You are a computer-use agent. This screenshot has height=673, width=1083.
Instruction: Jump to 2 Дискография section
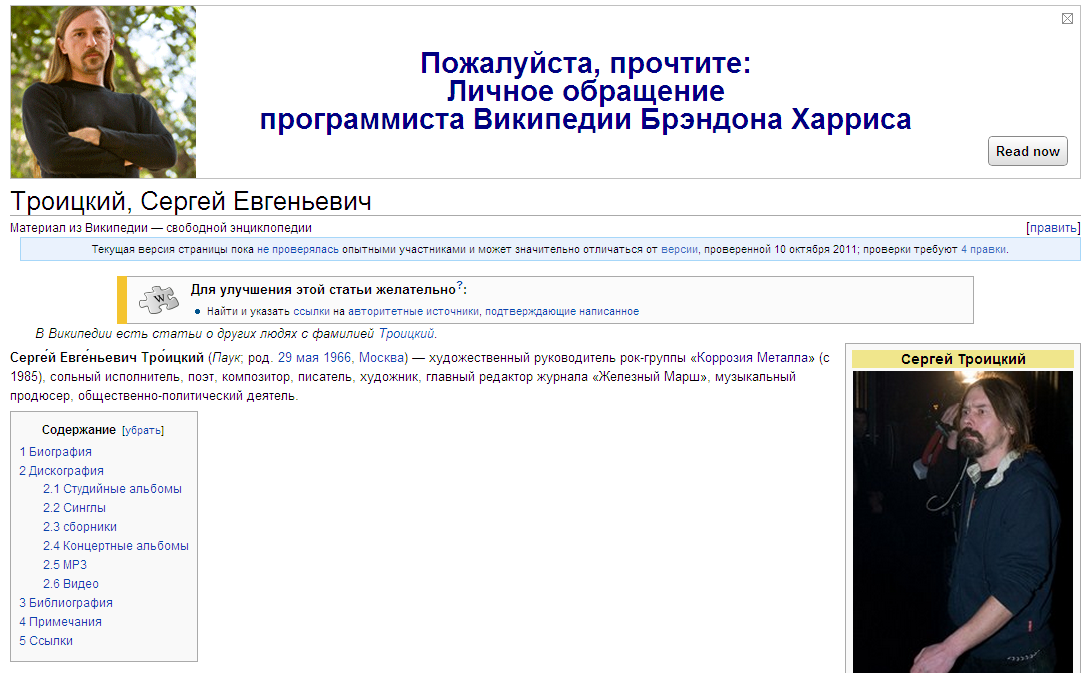tap(61, 471)
